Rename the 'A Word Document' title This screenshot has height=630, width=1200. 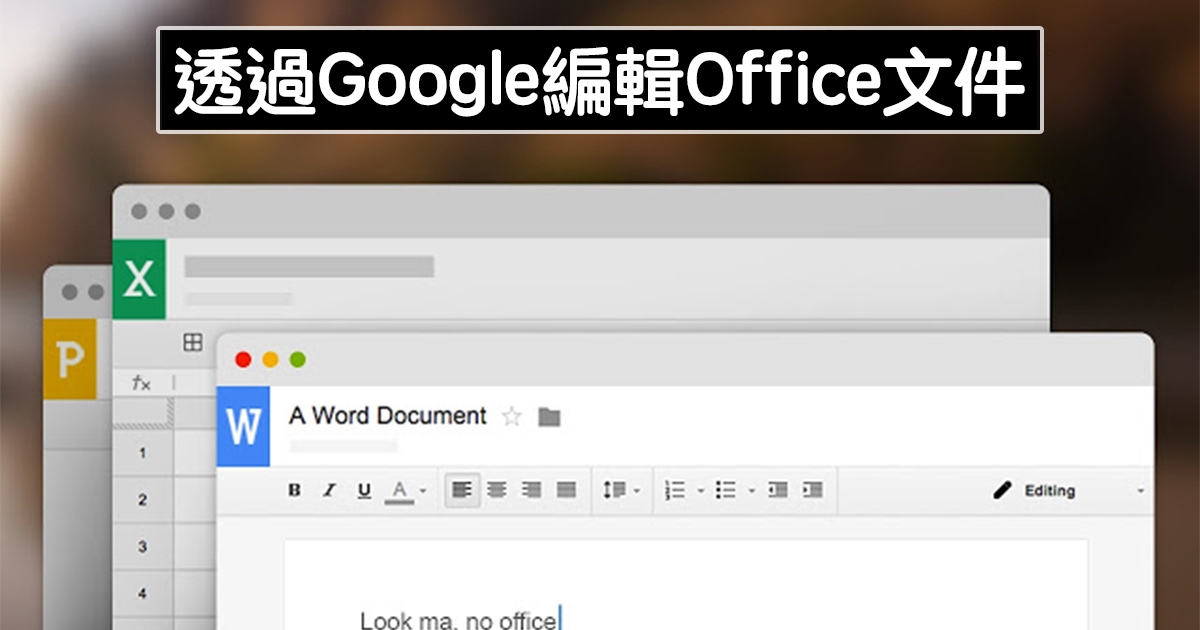coord(387,416)
